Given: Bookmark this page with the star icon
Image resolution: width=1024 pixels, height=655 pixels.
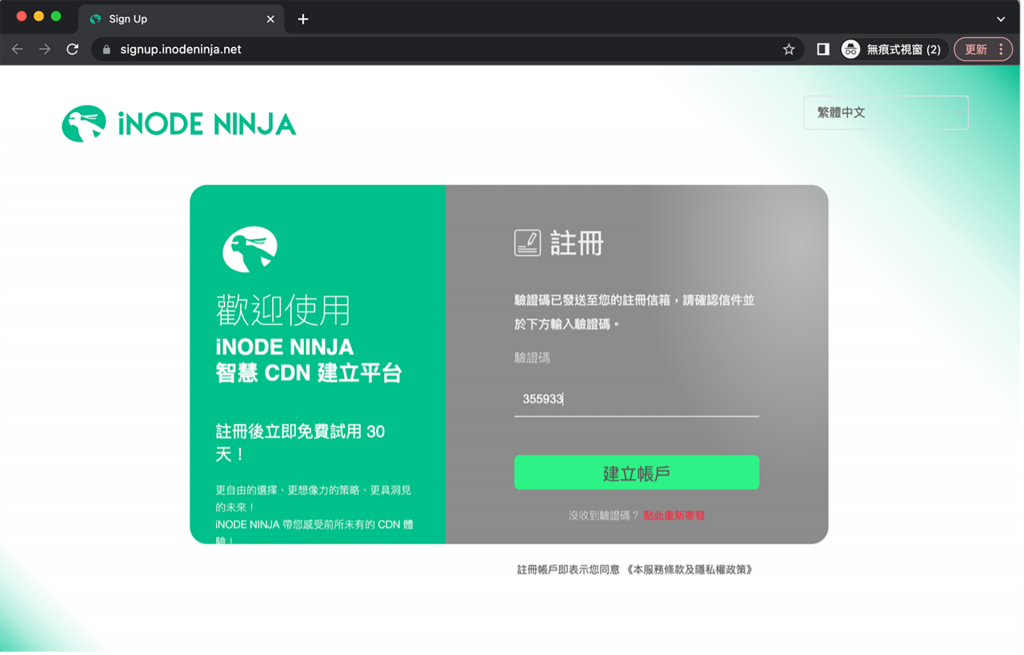Looking at the screenshot, I should click(x=789, y=50).
